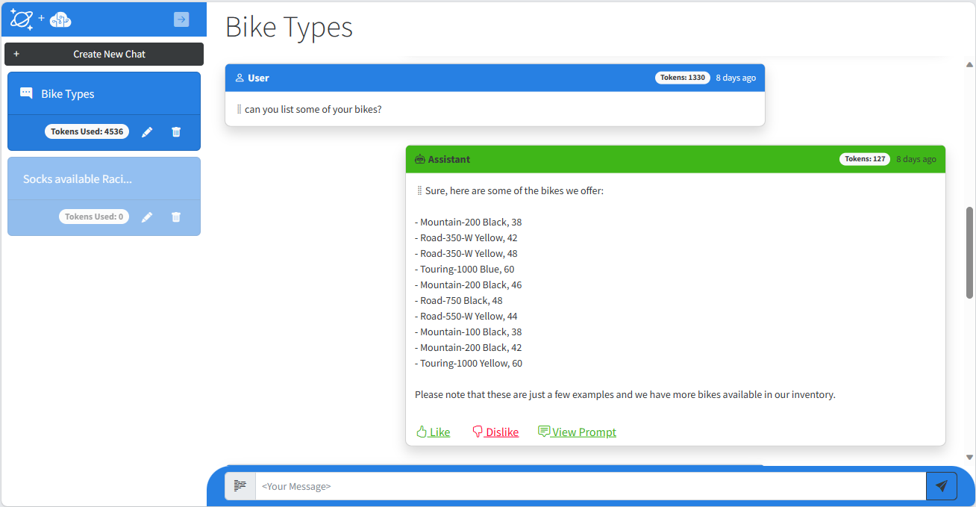Open the View Prompt link
Image resolution: width=976 pixels, height=507 pixels.
click(577, 432)
